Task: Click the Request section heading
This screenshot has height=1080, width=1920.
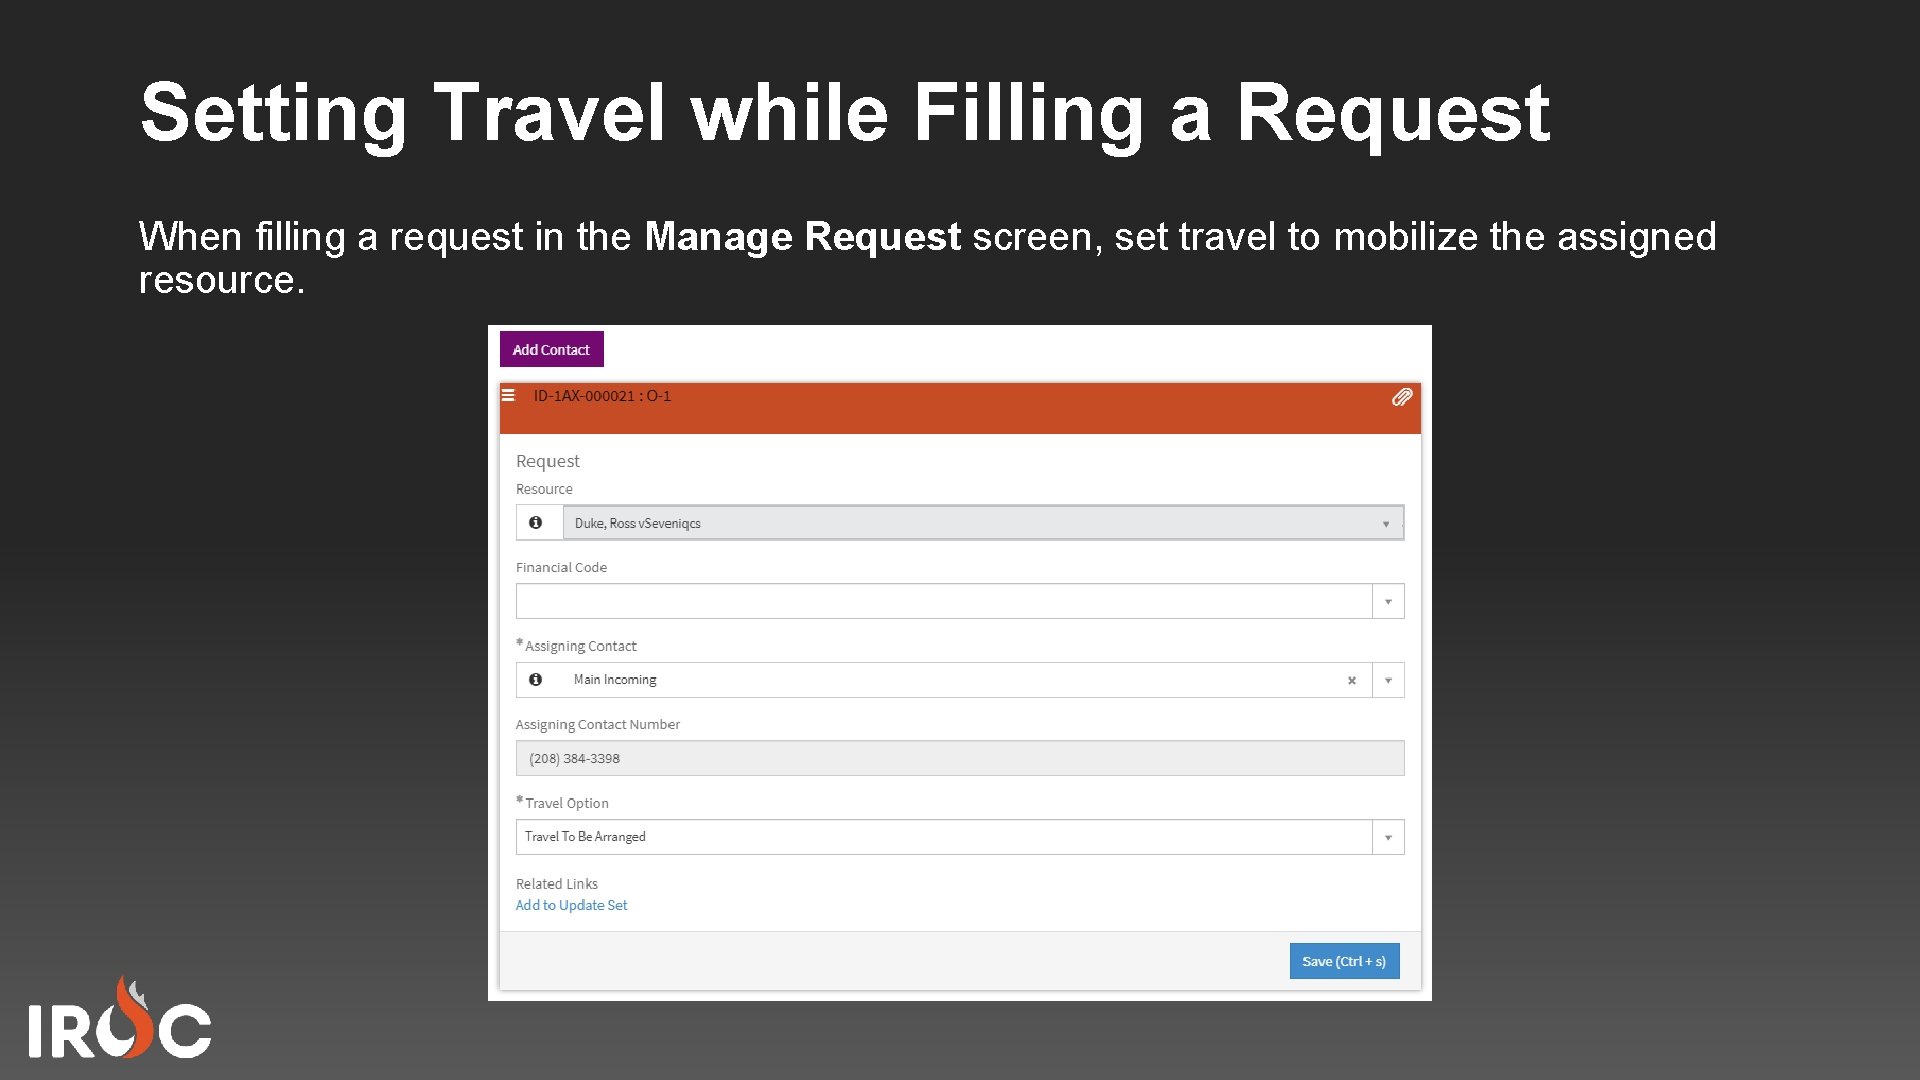Action: coord(547,461)
